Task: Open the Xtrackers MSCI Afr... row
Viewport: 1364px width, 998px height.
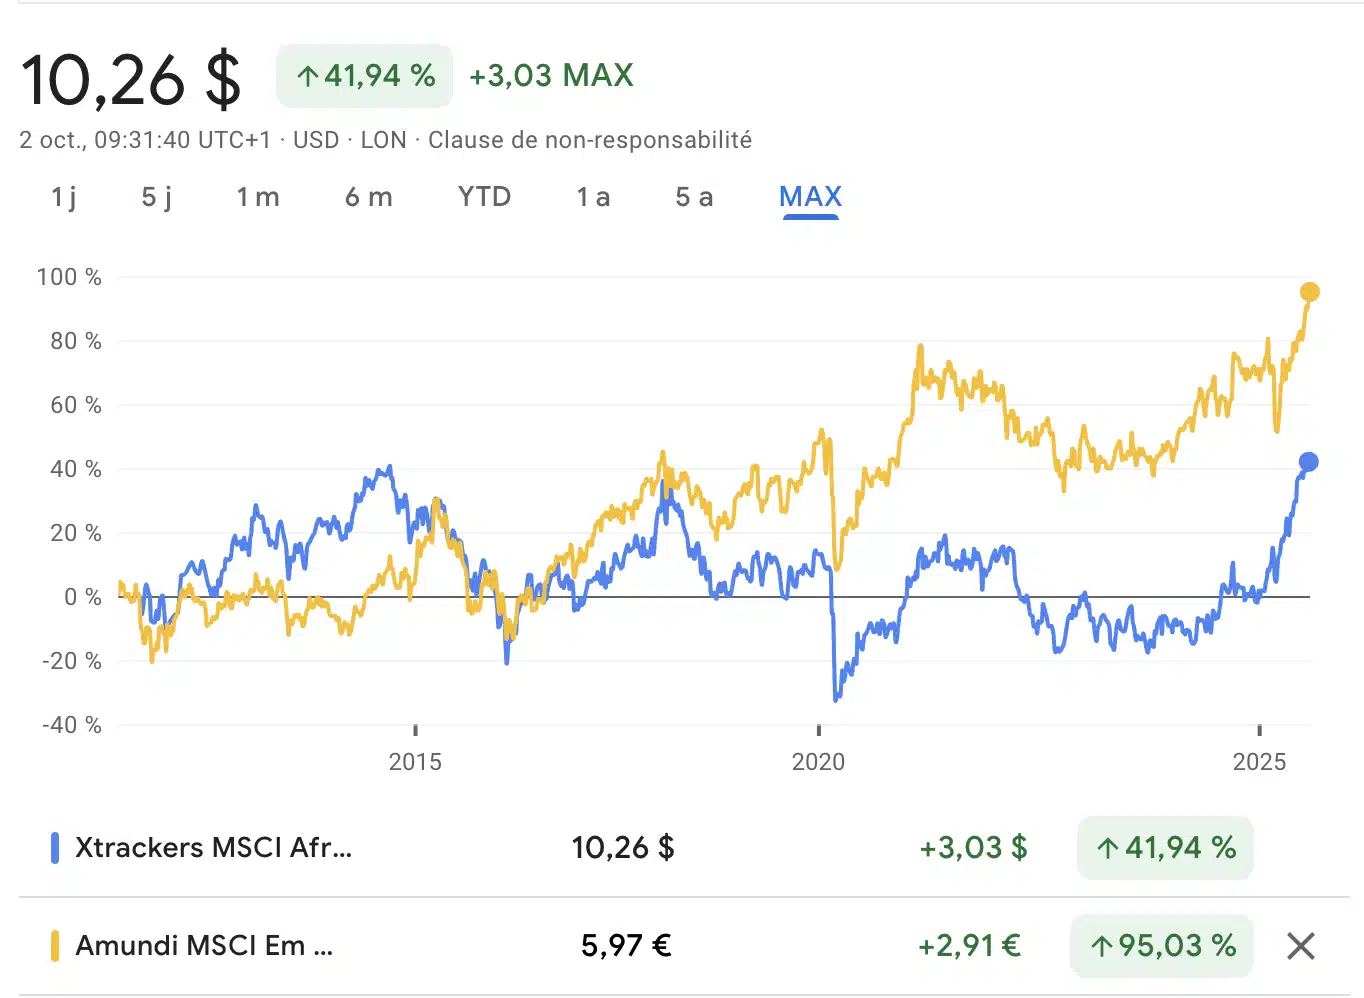Action: [213, 848]
